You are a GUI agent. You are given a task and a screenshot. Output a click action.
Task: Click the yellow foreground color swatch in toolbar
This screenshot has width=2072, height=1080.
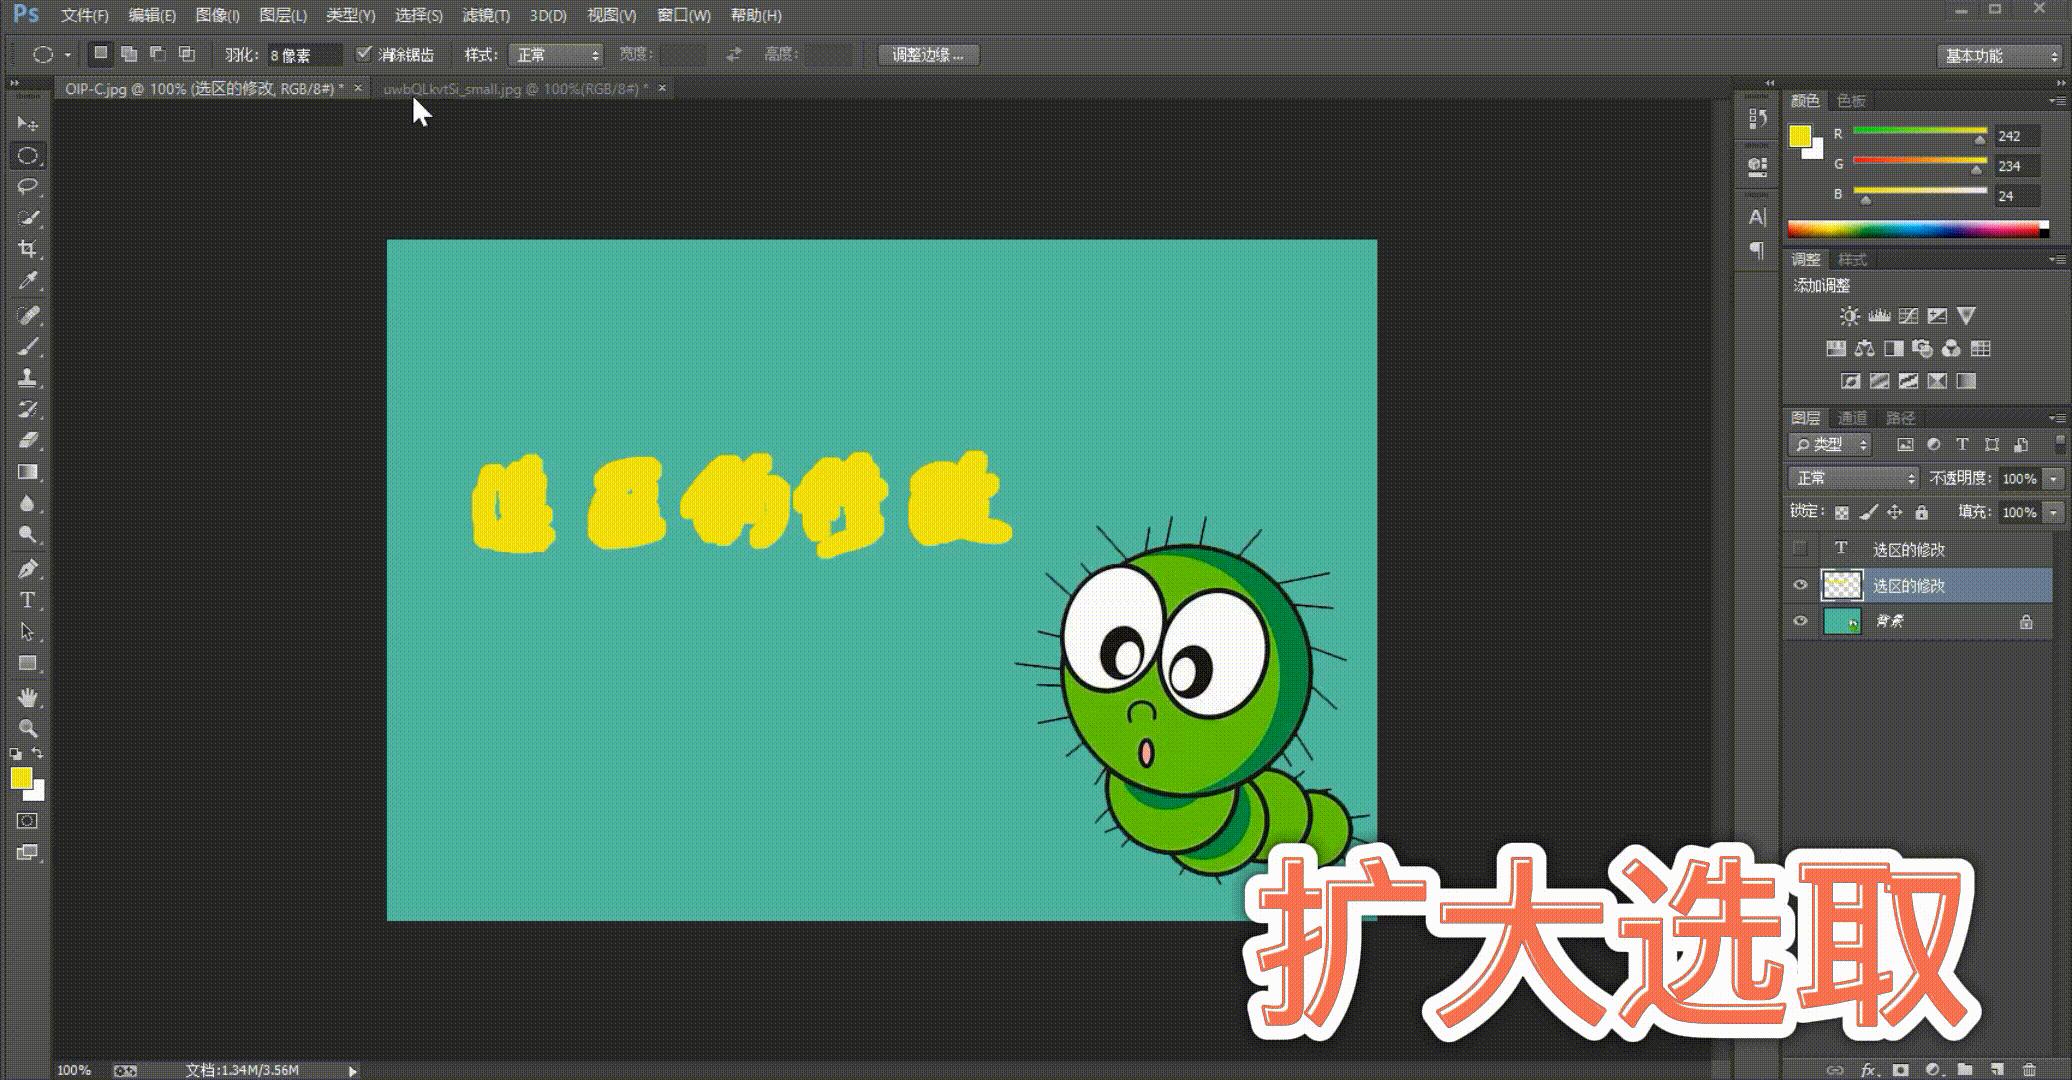pyautogui.click(x=20, y=778)
